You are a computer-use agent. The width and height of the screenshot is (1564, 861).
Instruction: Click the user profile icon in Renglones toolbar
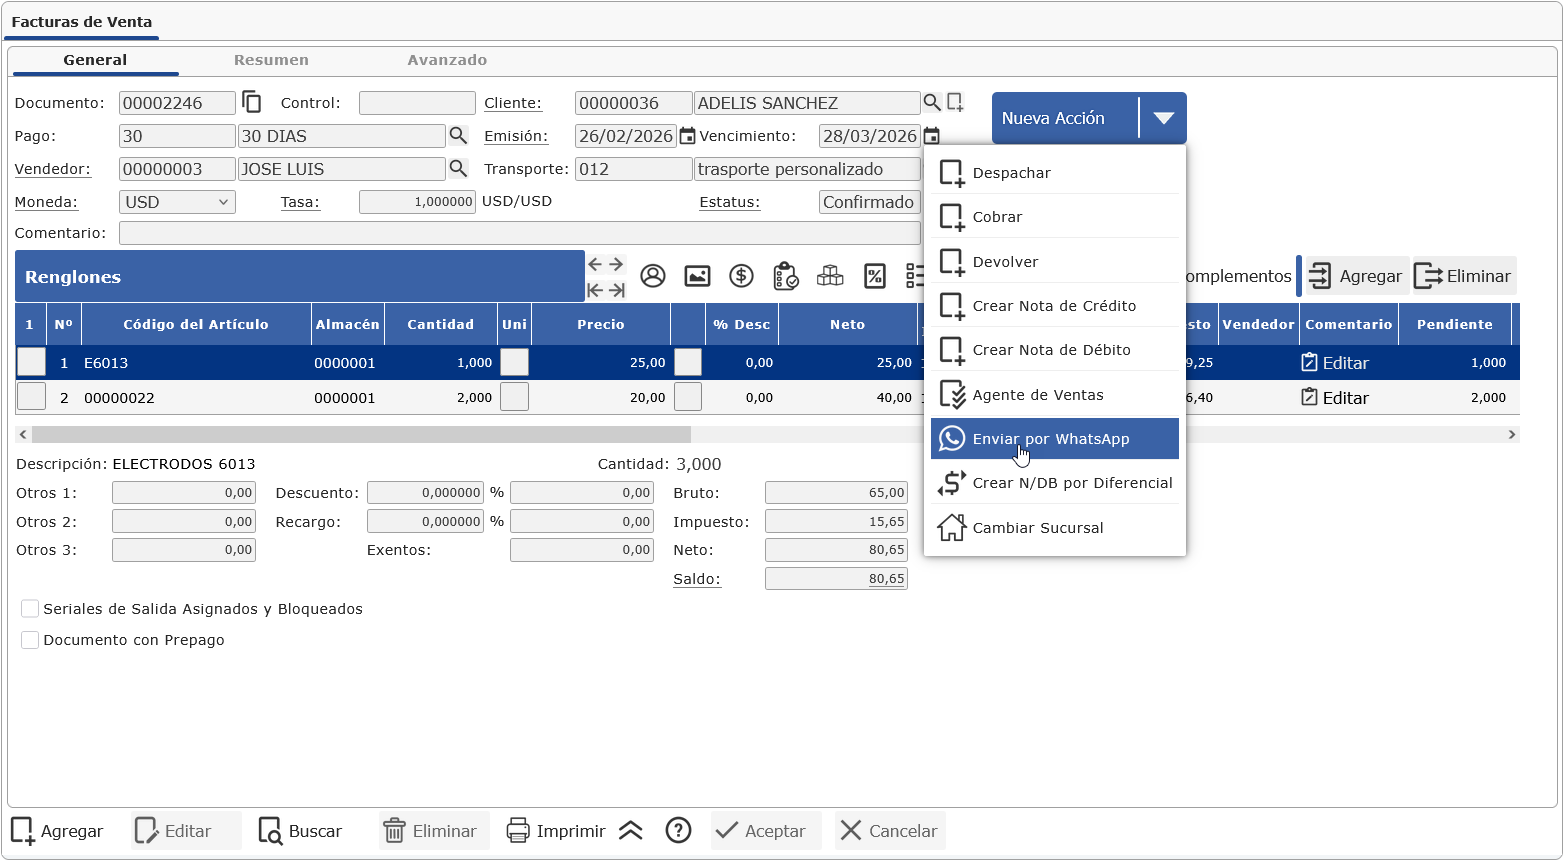click(x=653, y=276)
